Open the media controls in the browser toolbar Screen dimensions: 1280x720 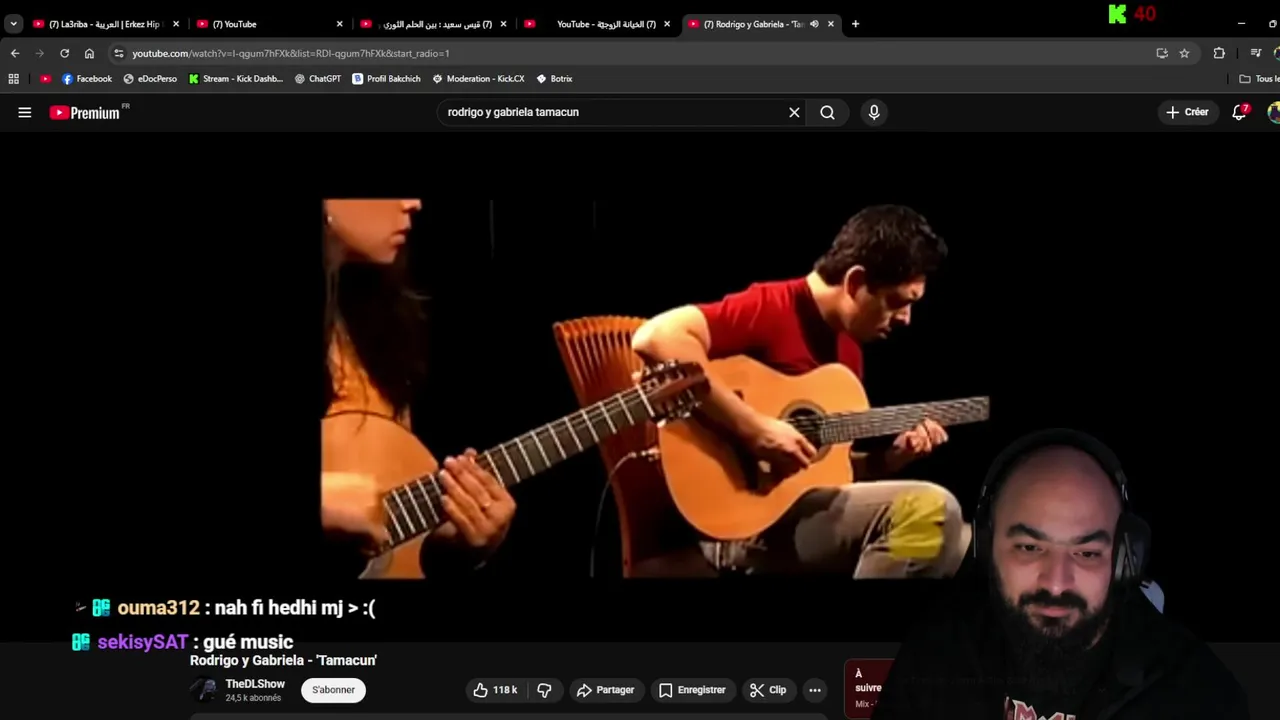pos(1256,53)
